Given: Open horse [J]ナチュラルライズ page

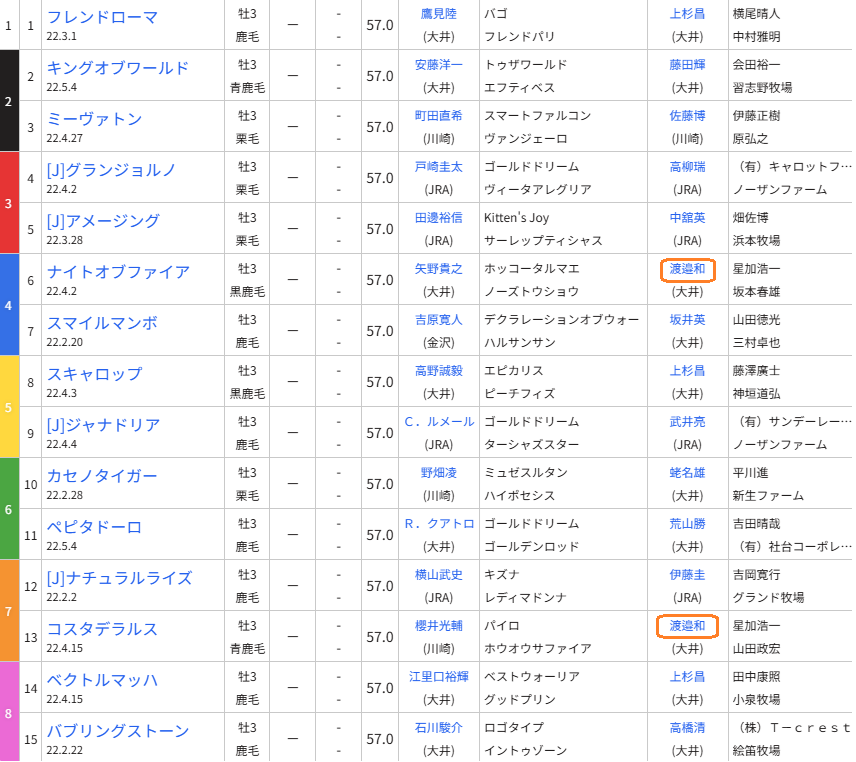Looking at the screenshot, I should click(119, 578).
